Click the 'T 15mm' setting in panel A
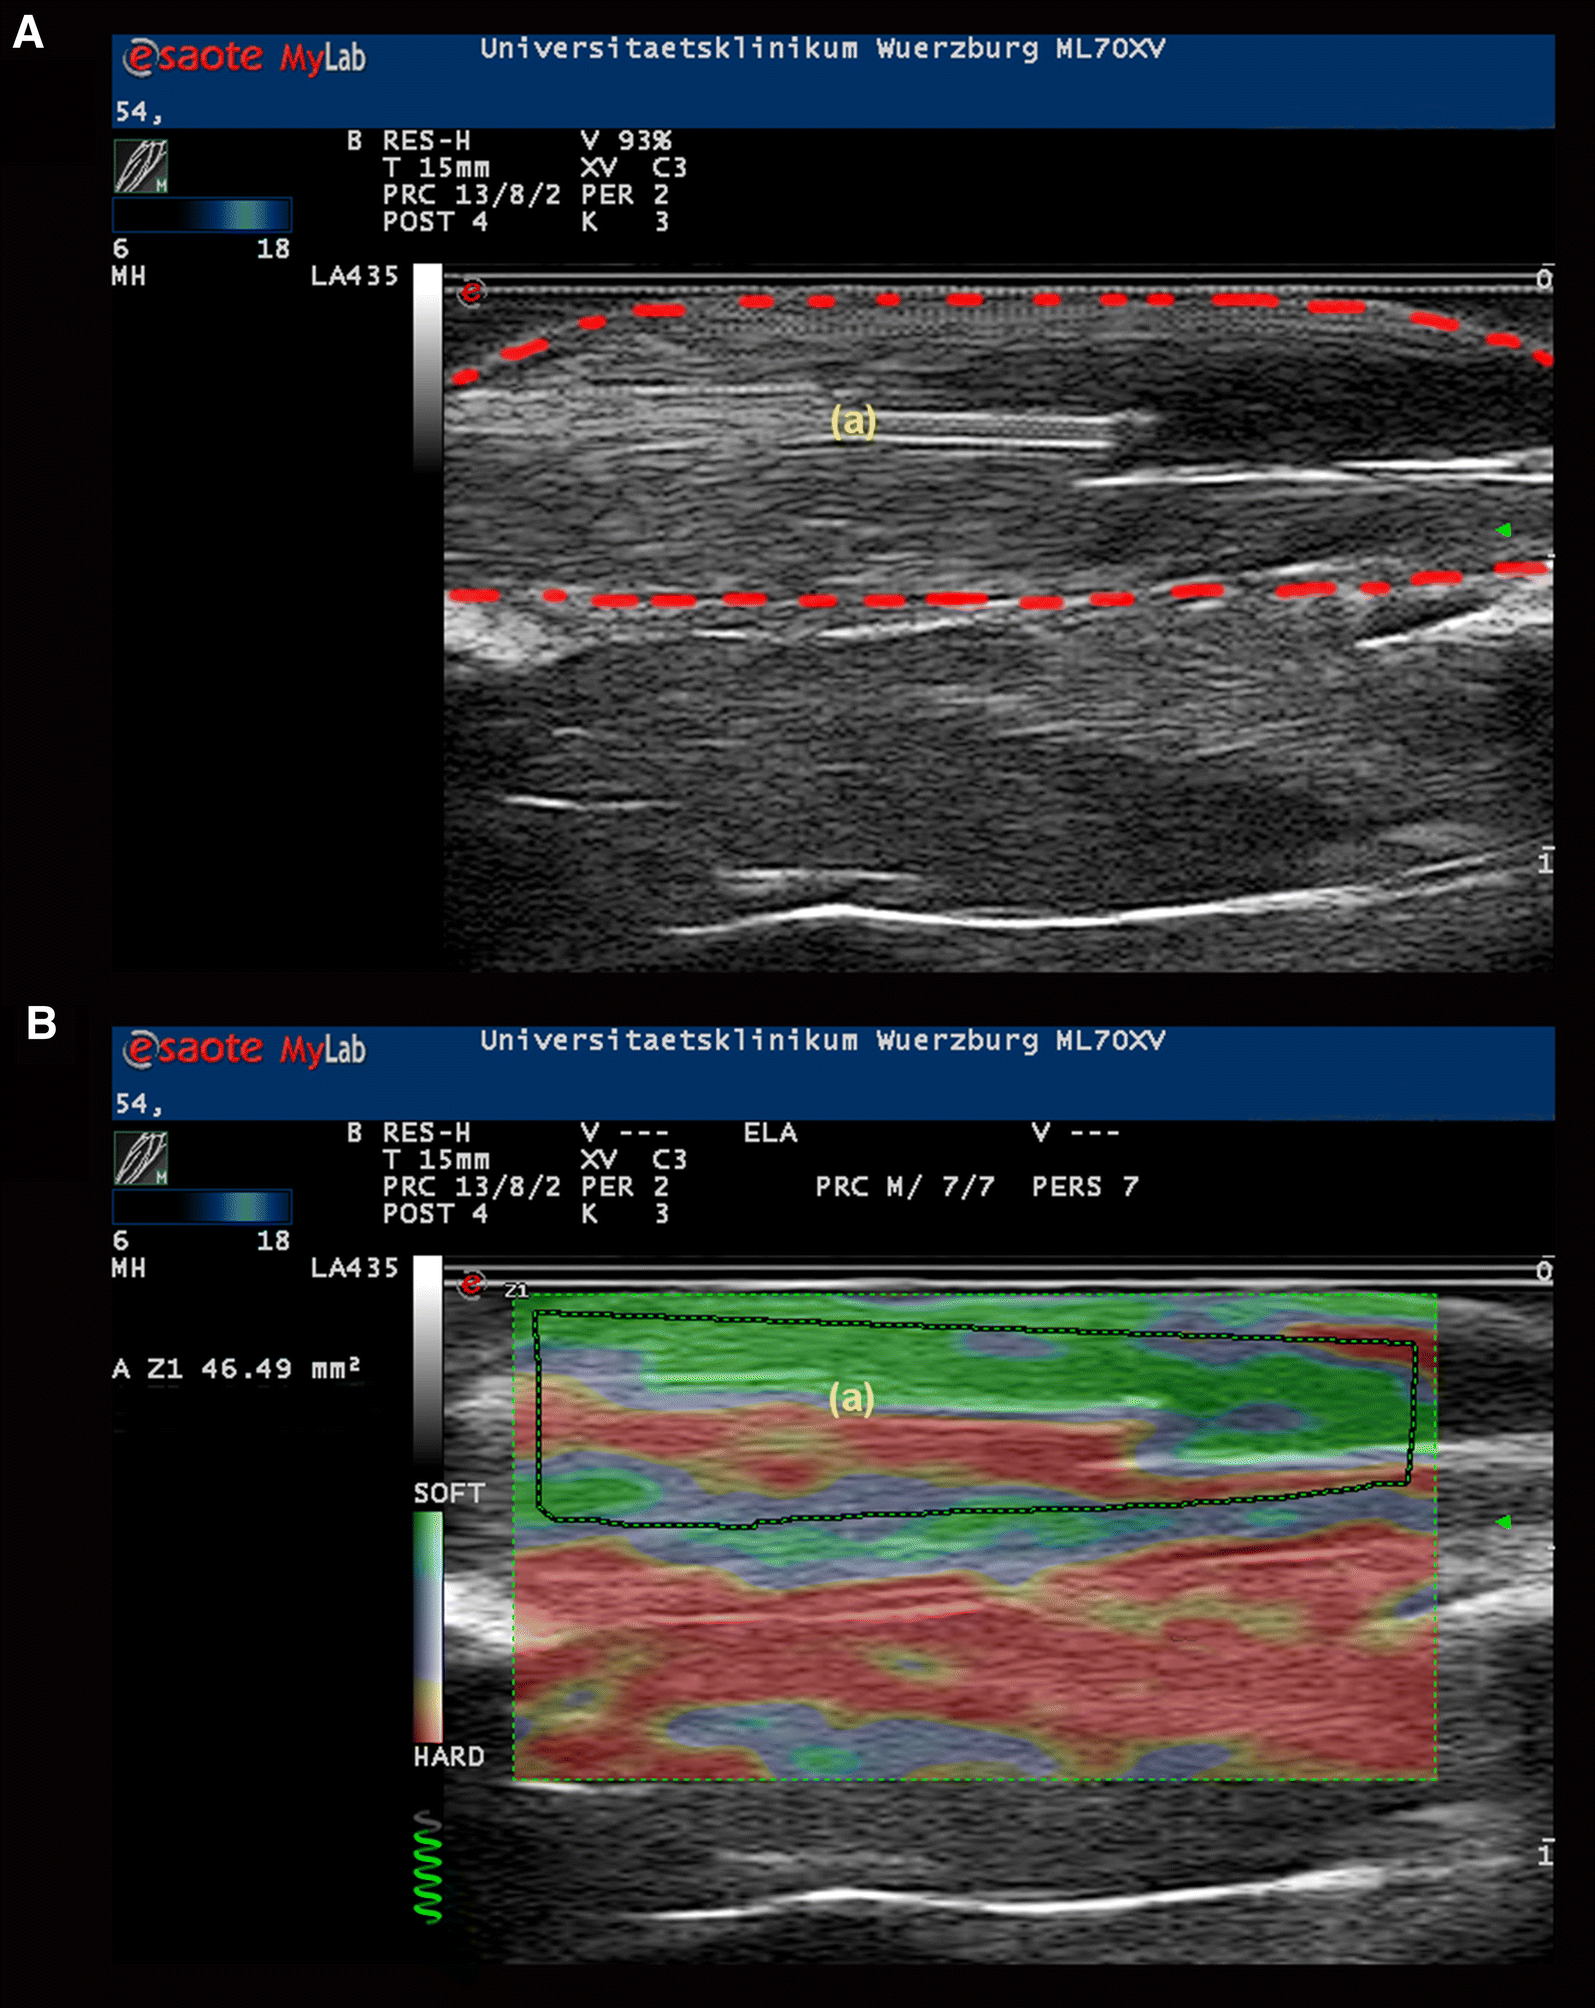The width and height of the screenshot is (1595, 2008). click(x=436, y=168)
